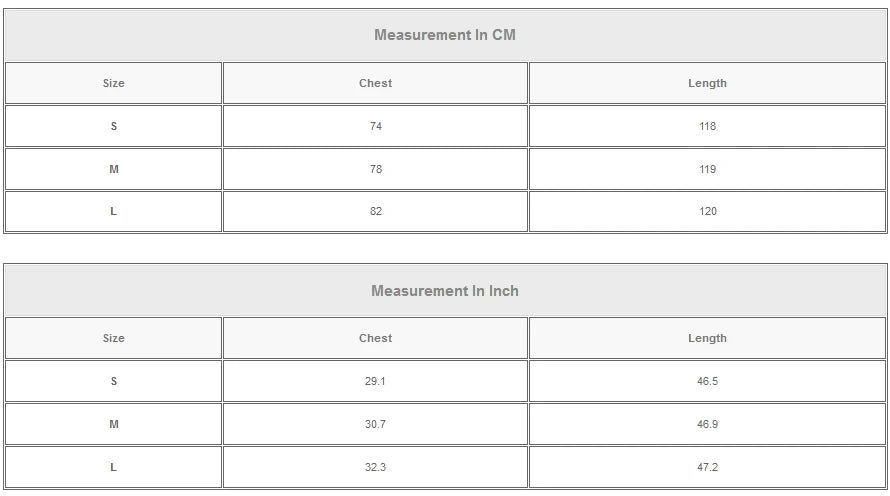Click the Size header in CM table
This screenshot has height=496, width=890.
114,83
